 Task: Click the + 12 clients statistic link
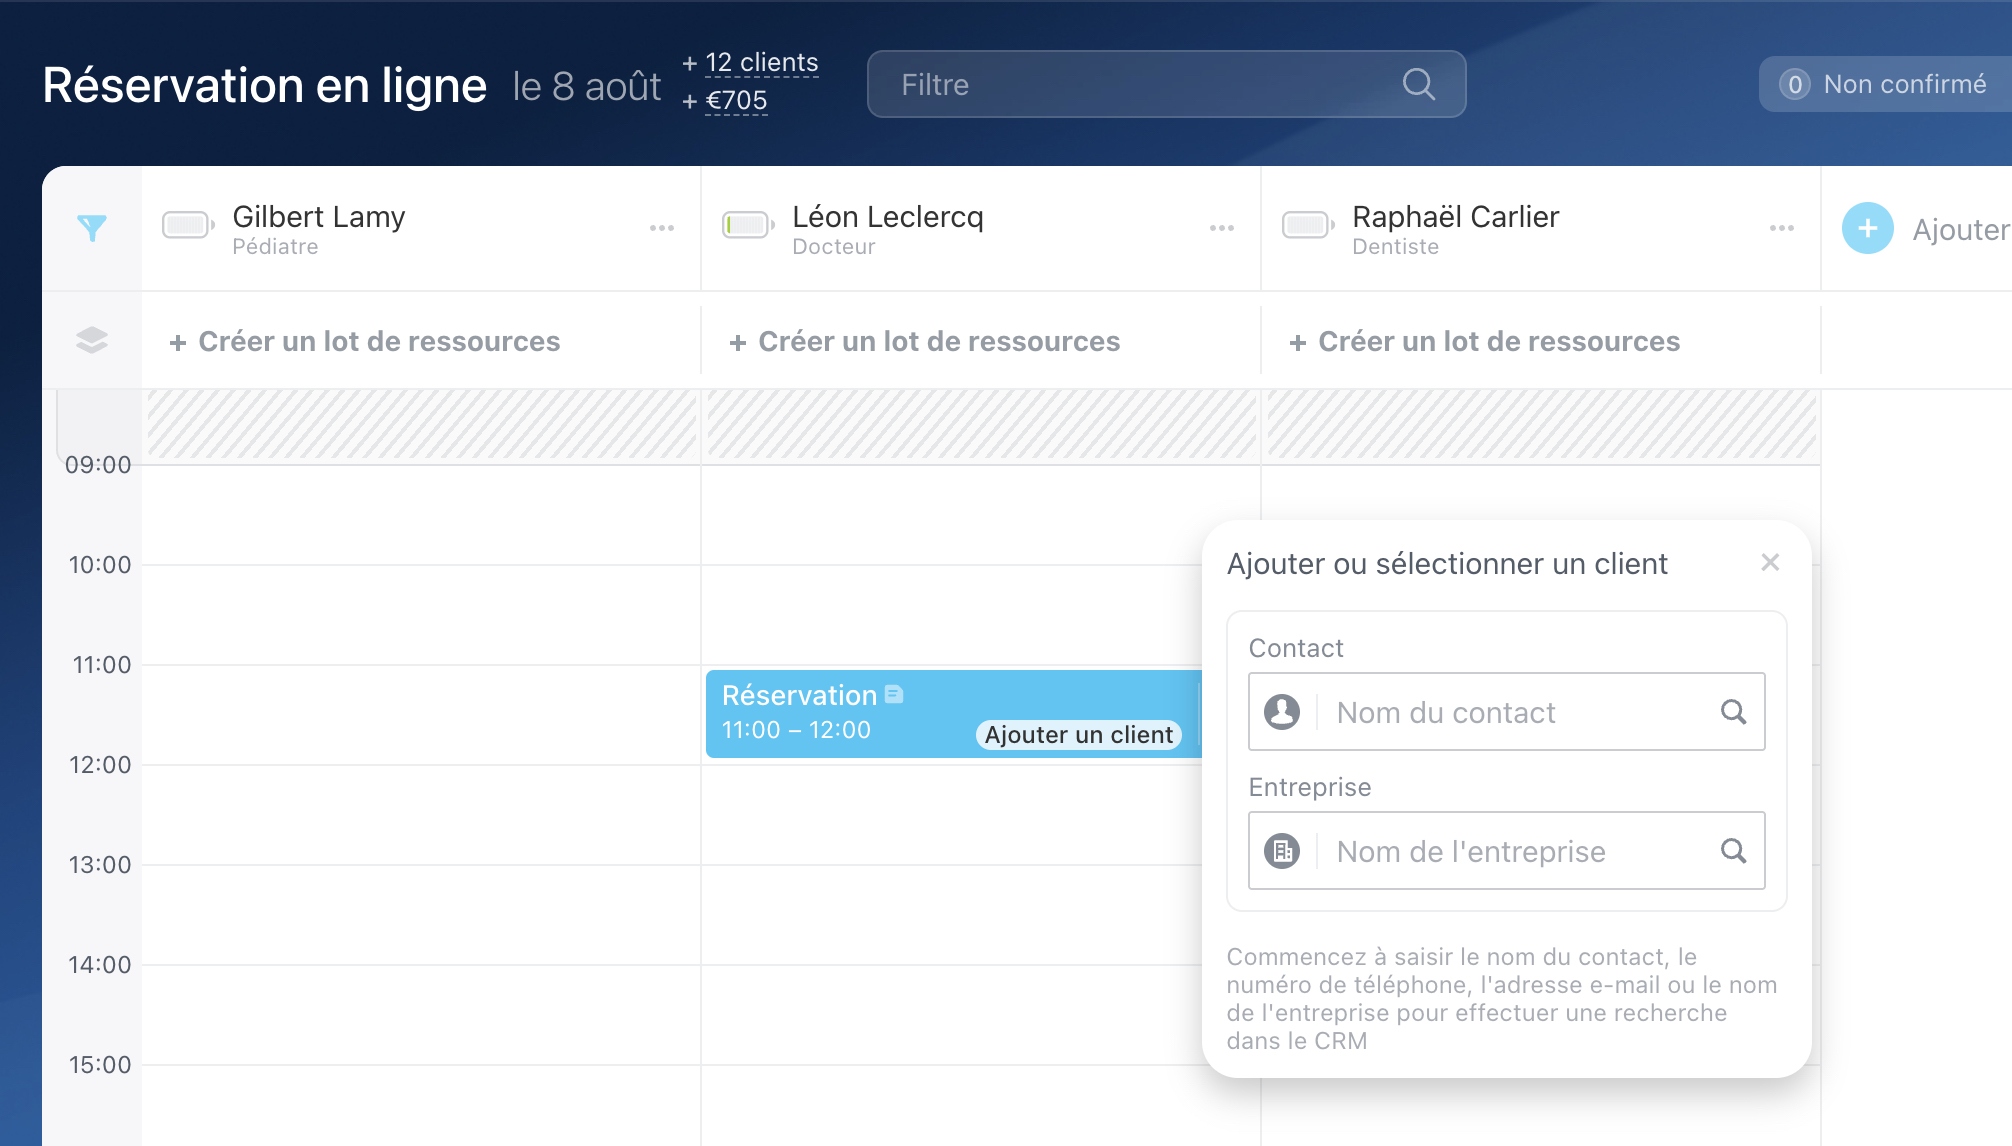click(x=761, y=63)
